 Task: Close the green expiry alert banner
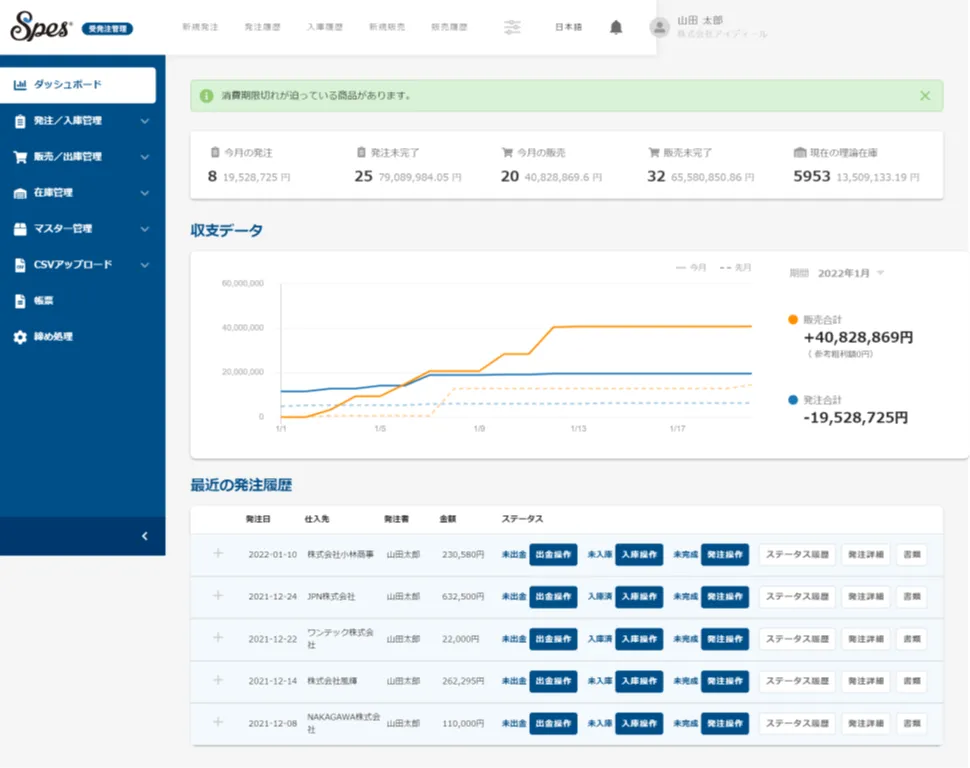(x=925, y=96)
